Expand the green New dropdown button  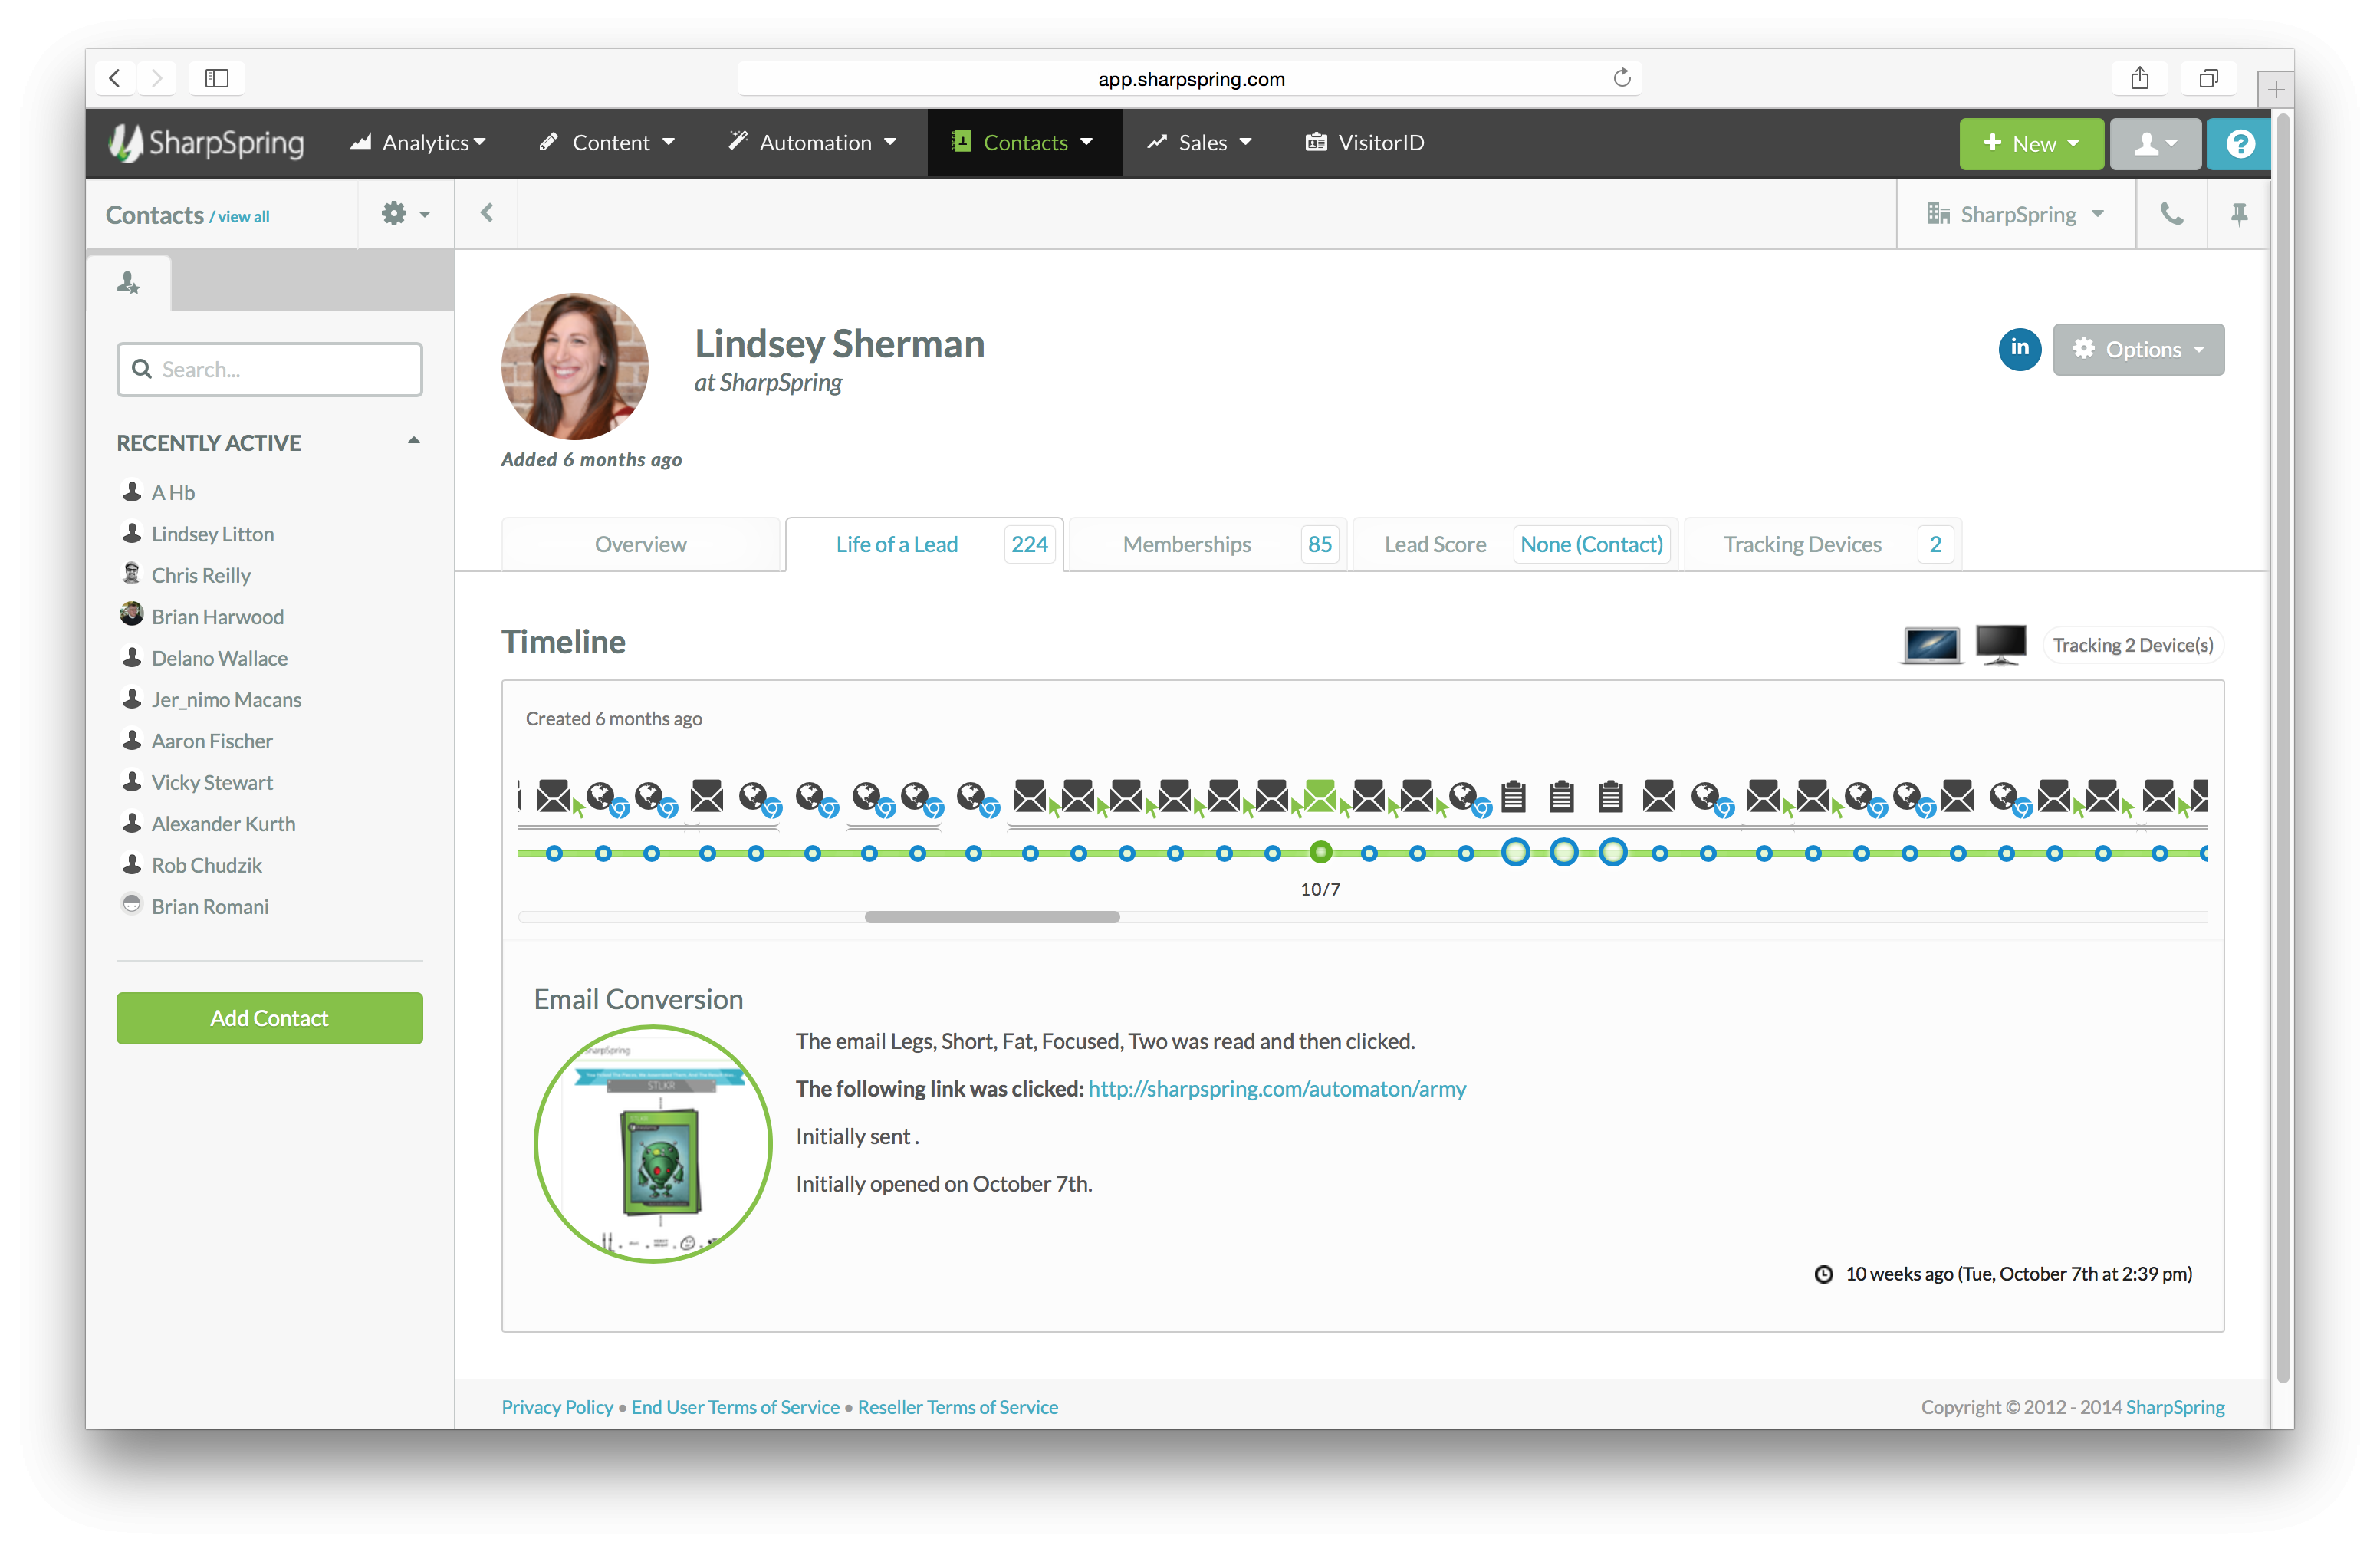pos(2030,143)
